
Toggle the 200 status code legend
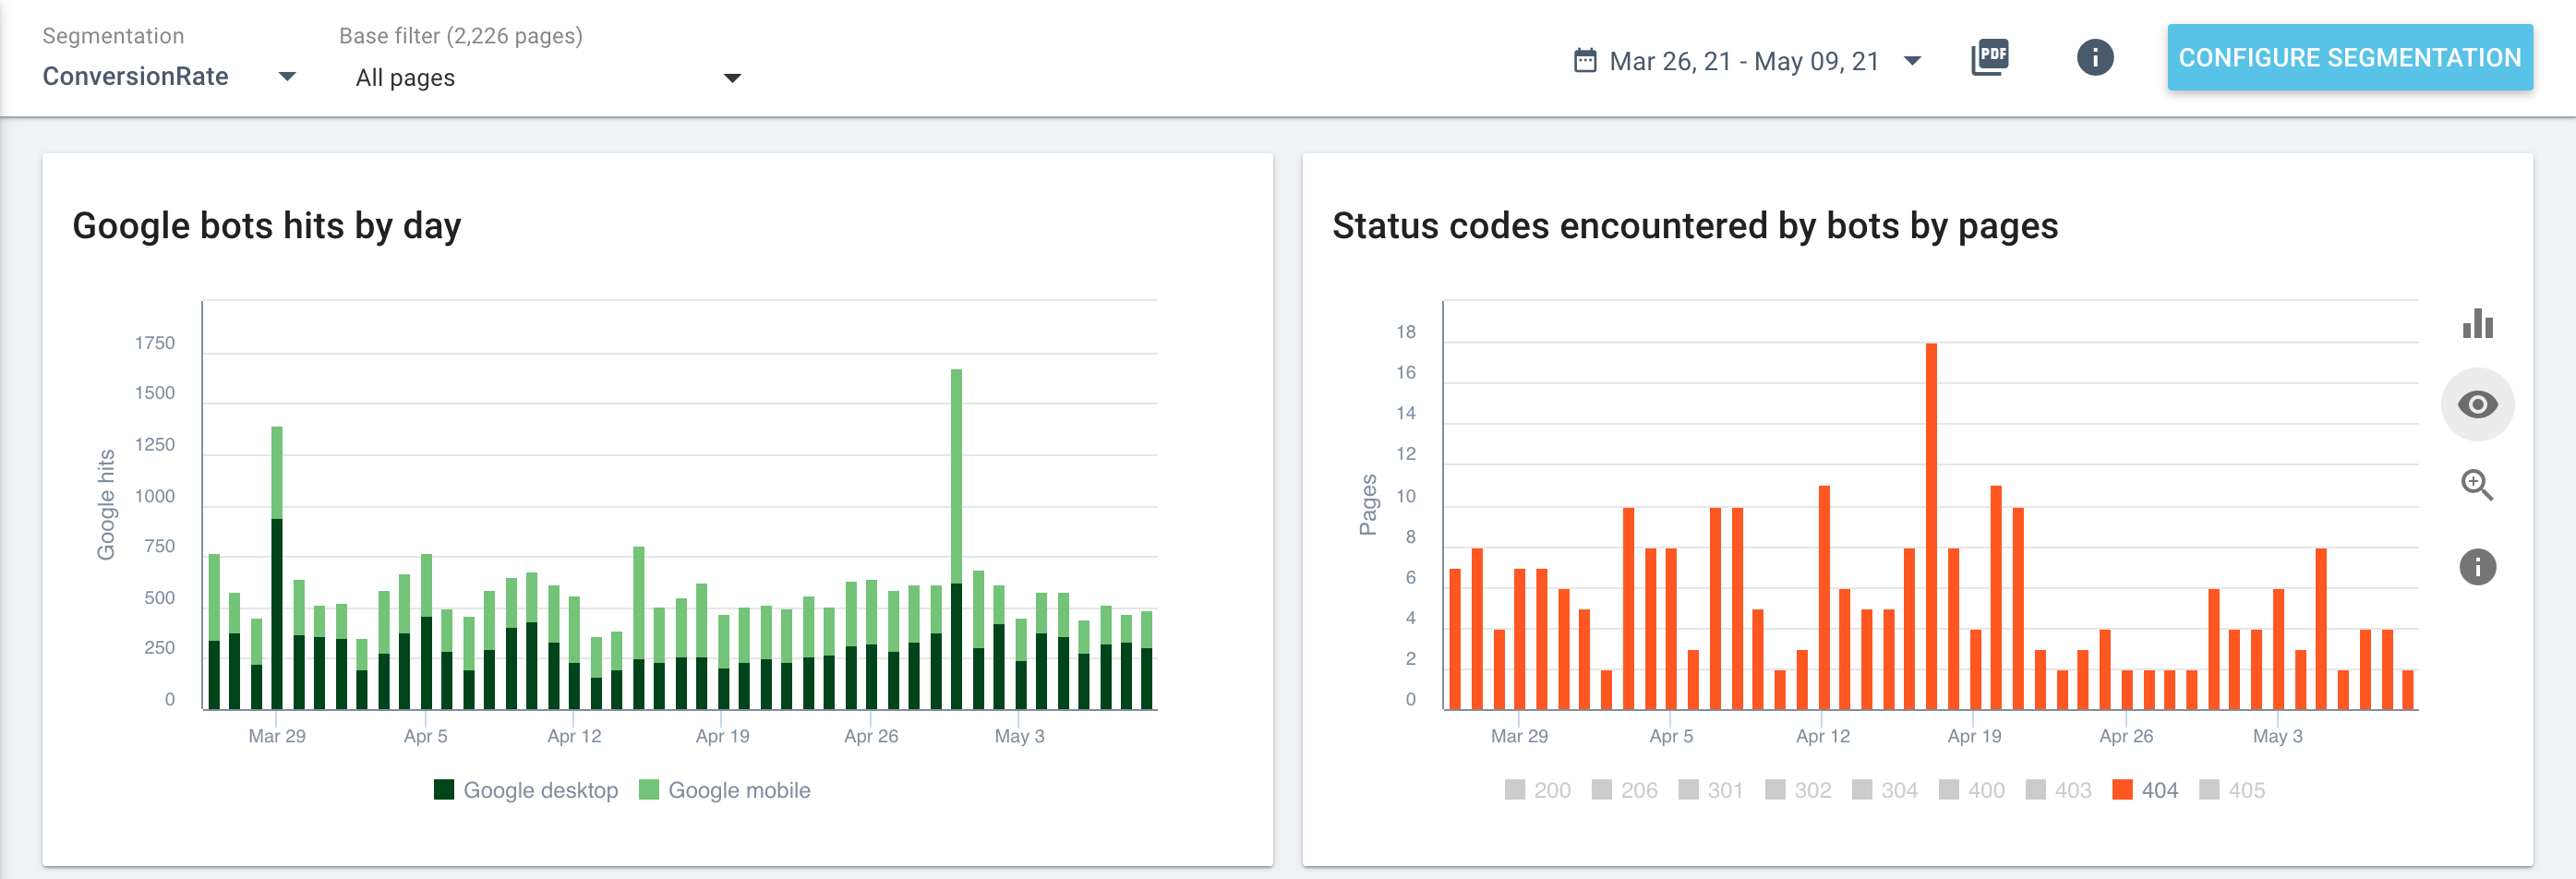(1537, 790)
